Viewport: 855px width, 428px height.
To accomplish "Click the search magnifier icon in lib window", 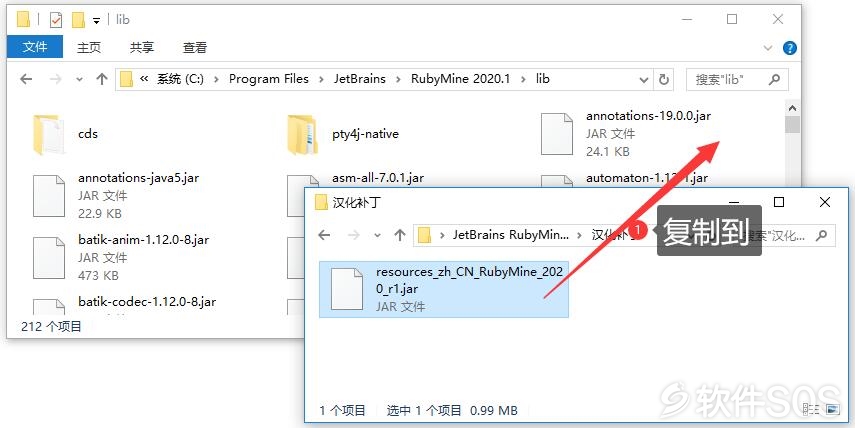I will click(x=774, y=80).
